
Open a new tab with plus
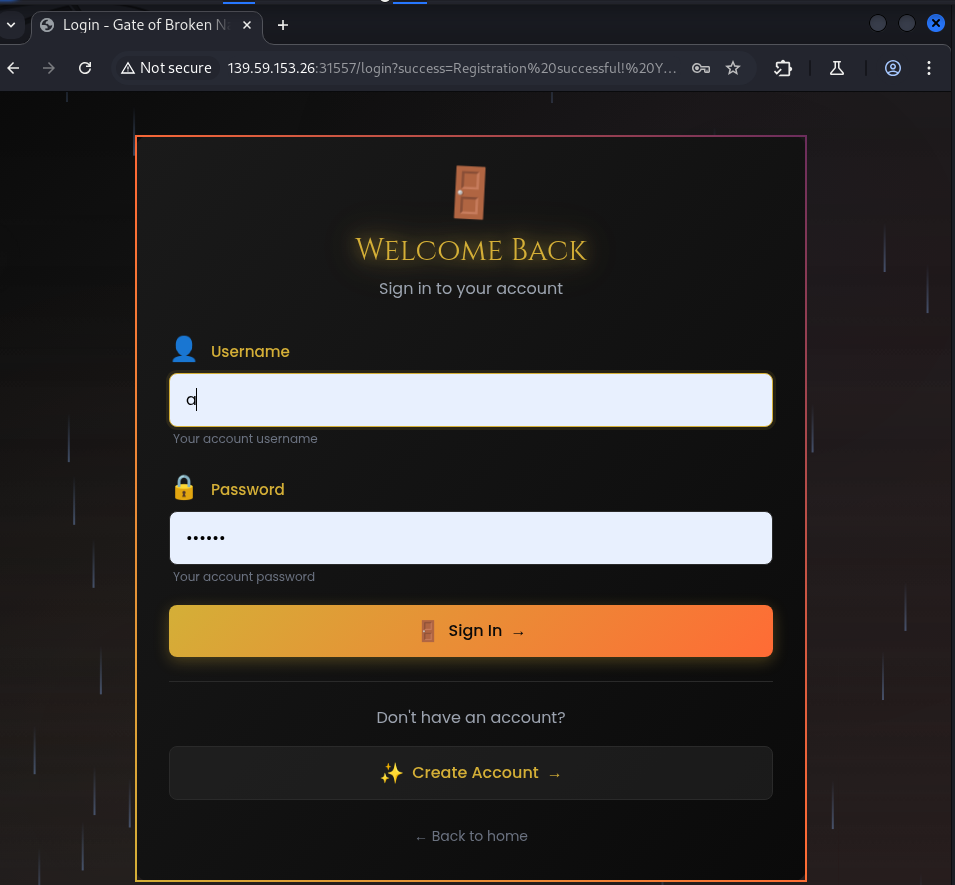point(283,25)
